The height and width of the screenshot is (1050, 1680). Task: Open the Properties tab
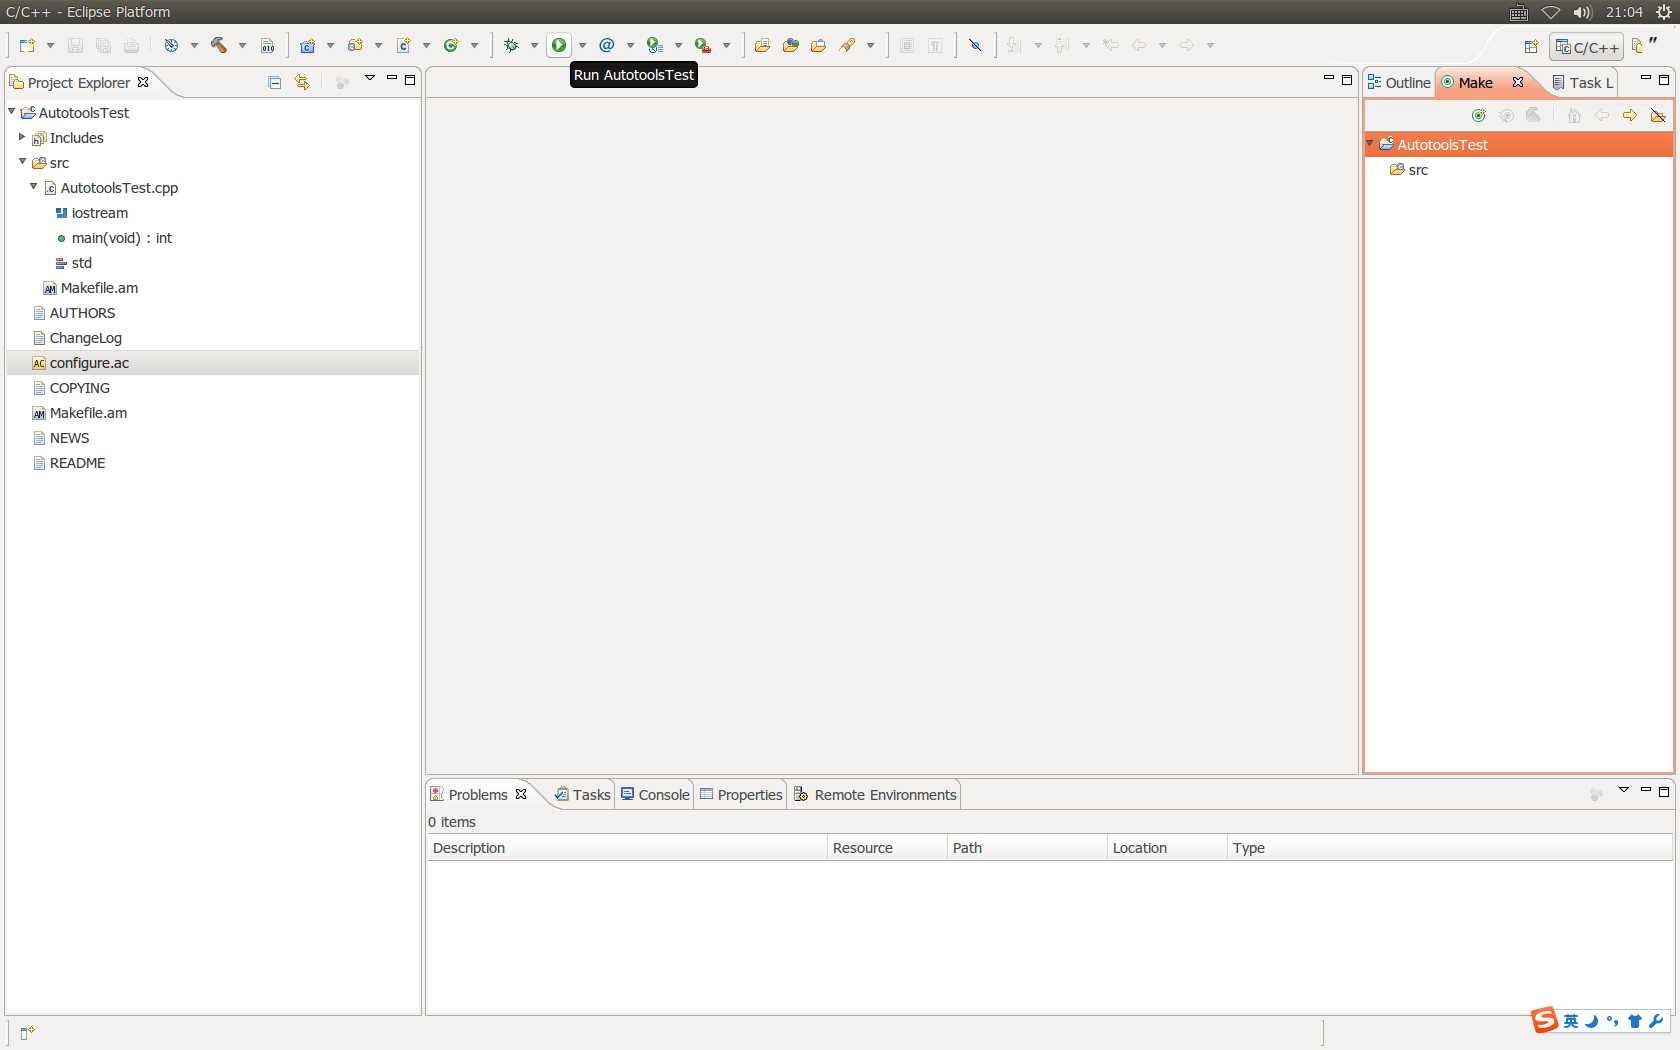741,795
